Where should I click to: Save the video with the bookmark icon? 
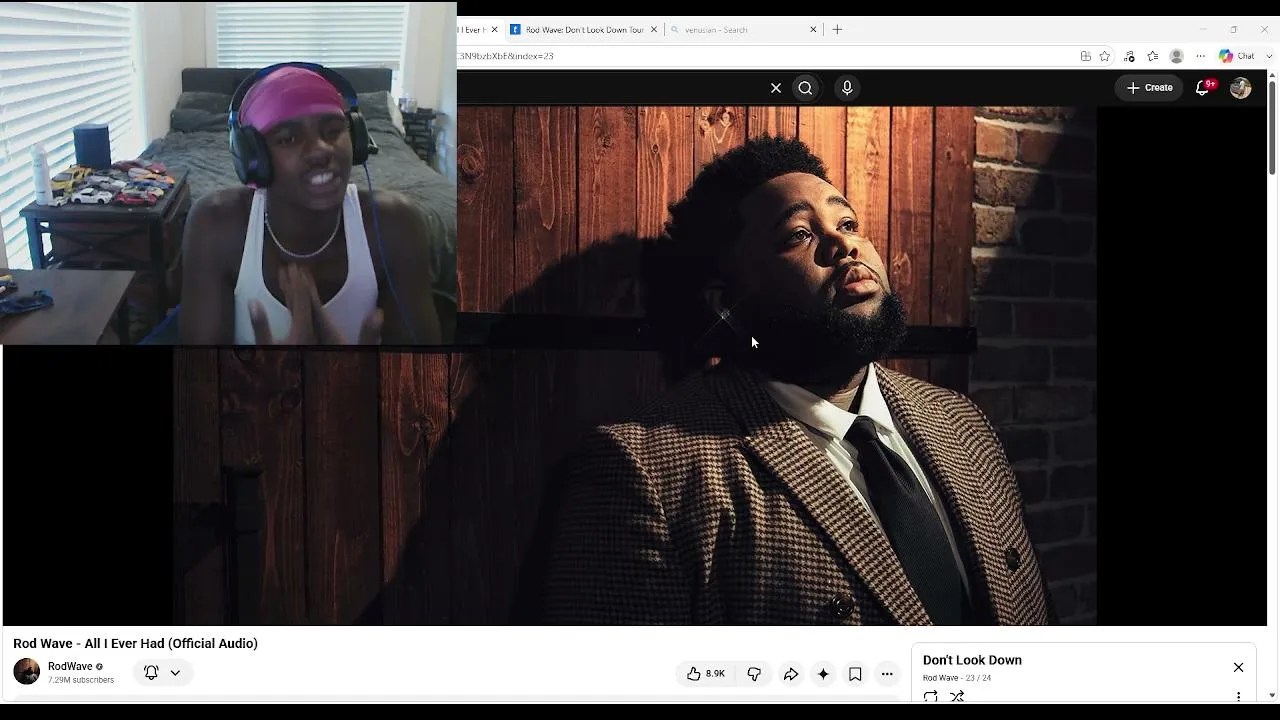(x=855, y=674)
